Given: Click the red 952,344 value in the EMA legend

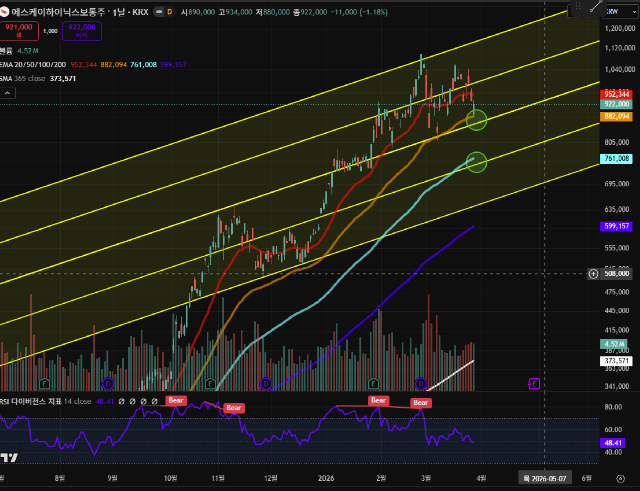Looking at the screenshot, I should (x=84, y=64).
